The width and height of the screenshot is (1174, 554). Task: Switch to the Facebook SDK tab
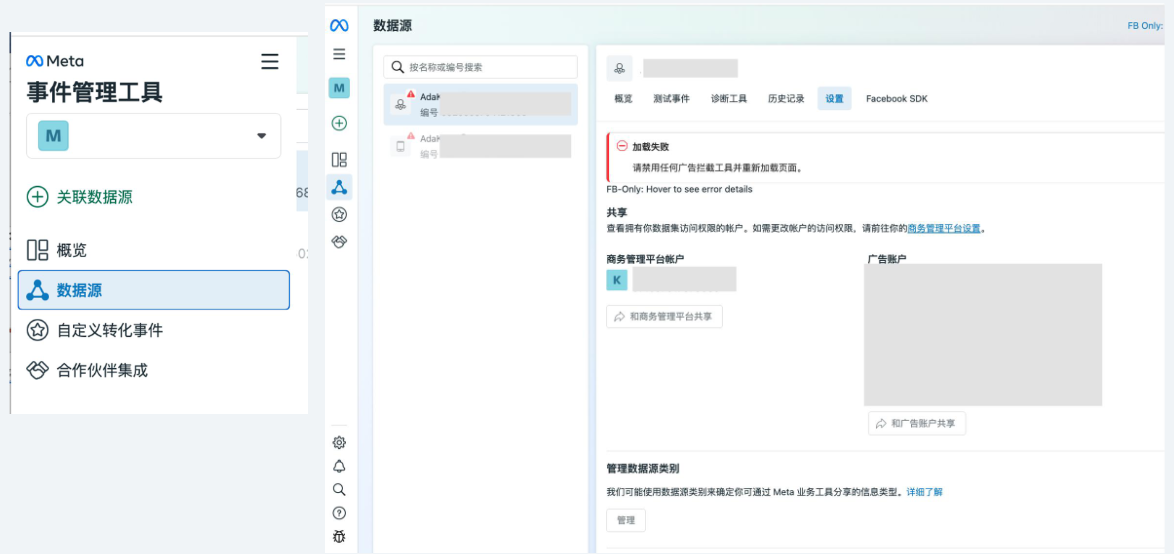896,99
